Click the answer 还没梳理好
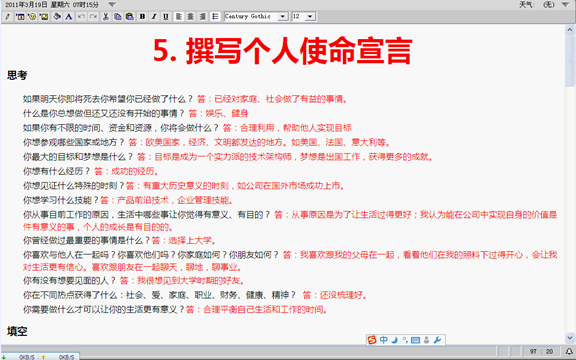Viewport: 576px width, 360px height. [x=343, y=295]
